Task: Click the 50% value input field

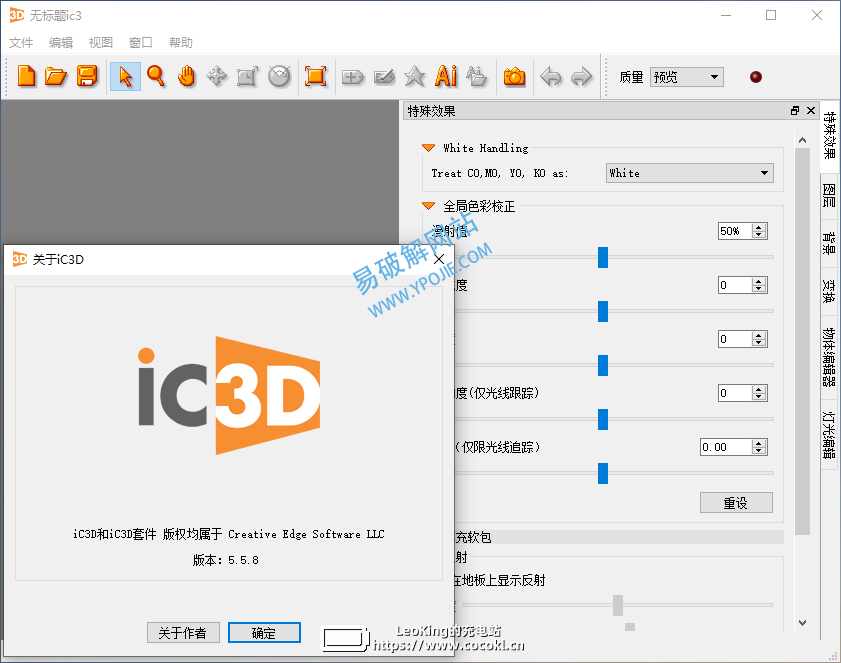Action: 735,231
